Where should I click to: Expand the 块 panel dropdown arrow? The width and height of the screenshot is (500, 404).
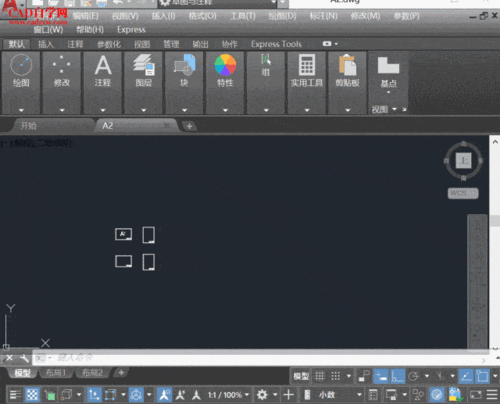click(184, 110)
